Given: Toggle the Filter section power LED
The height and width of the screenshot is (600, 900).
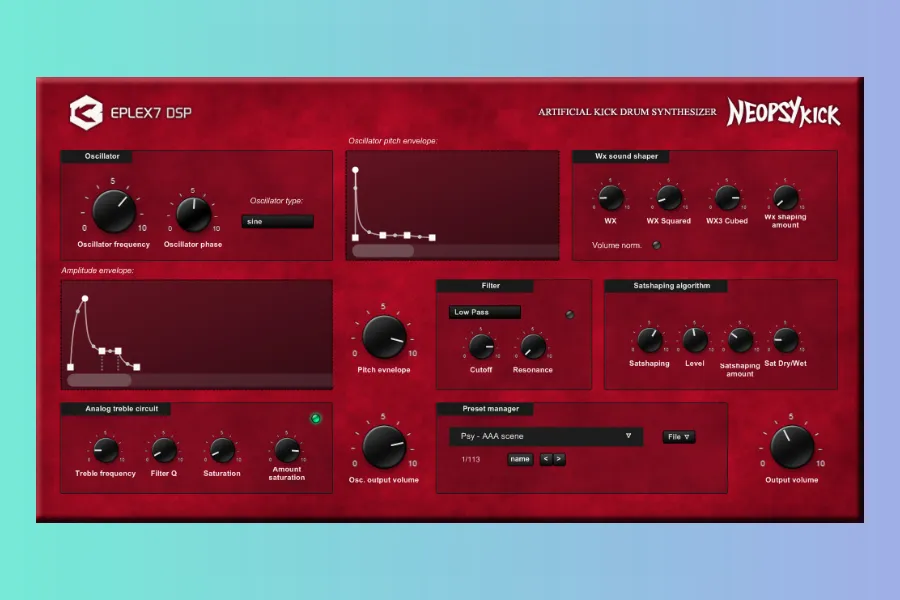Looking at the screenshot, I should coord(570,315).
